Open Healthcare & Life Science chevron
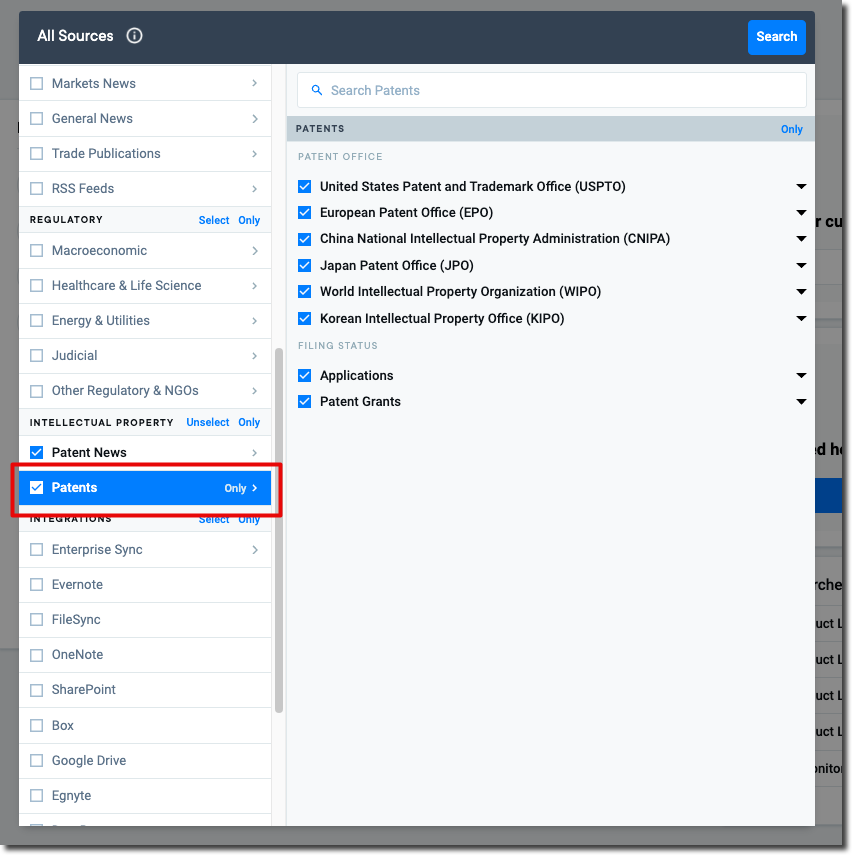 pos(255,285)
